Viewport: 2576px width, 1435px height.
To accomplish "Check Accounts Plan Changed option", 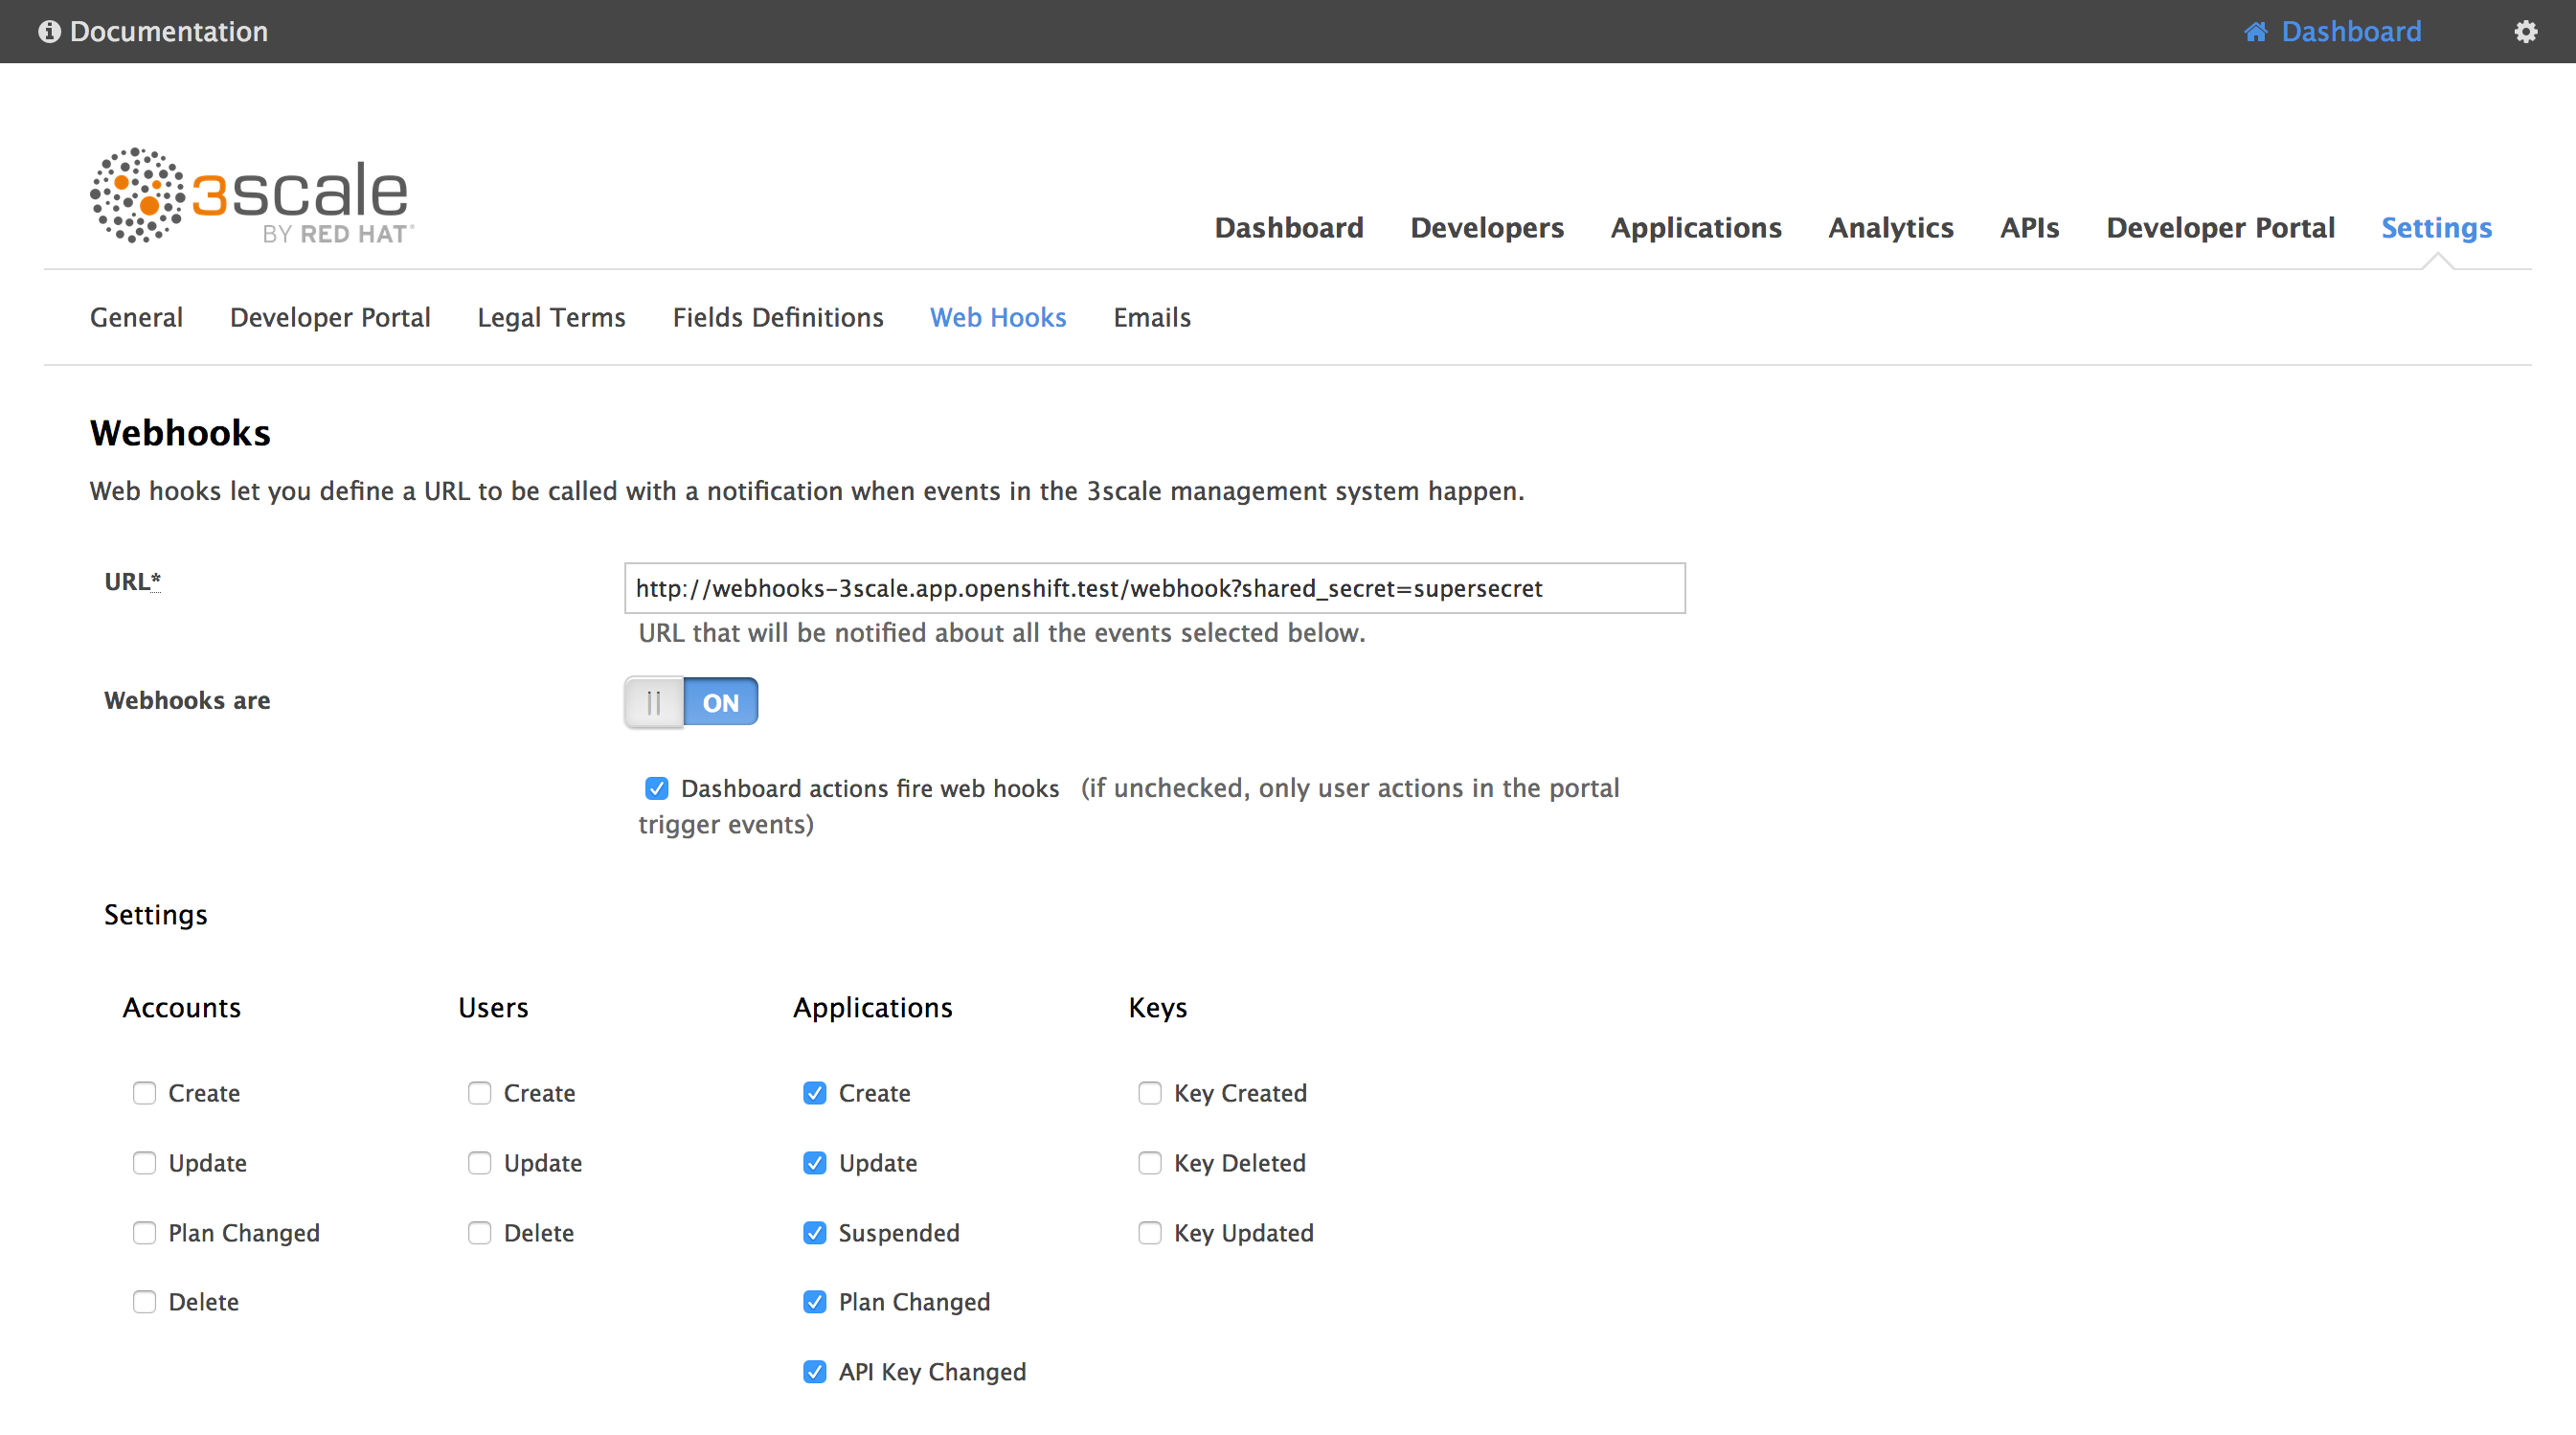I will [x=145, y=1233].
